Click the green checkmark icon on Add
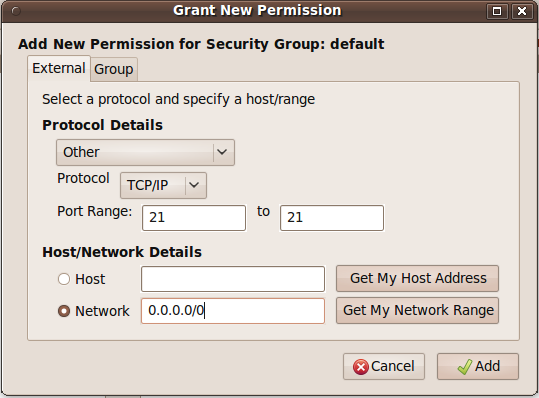 (465, 367)
